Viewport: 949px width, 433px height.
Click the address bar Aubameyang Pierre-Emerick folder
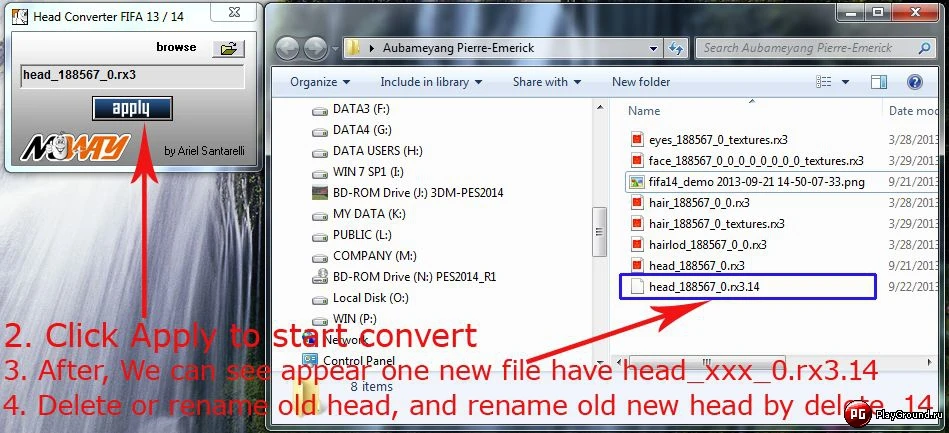point(458,48)
